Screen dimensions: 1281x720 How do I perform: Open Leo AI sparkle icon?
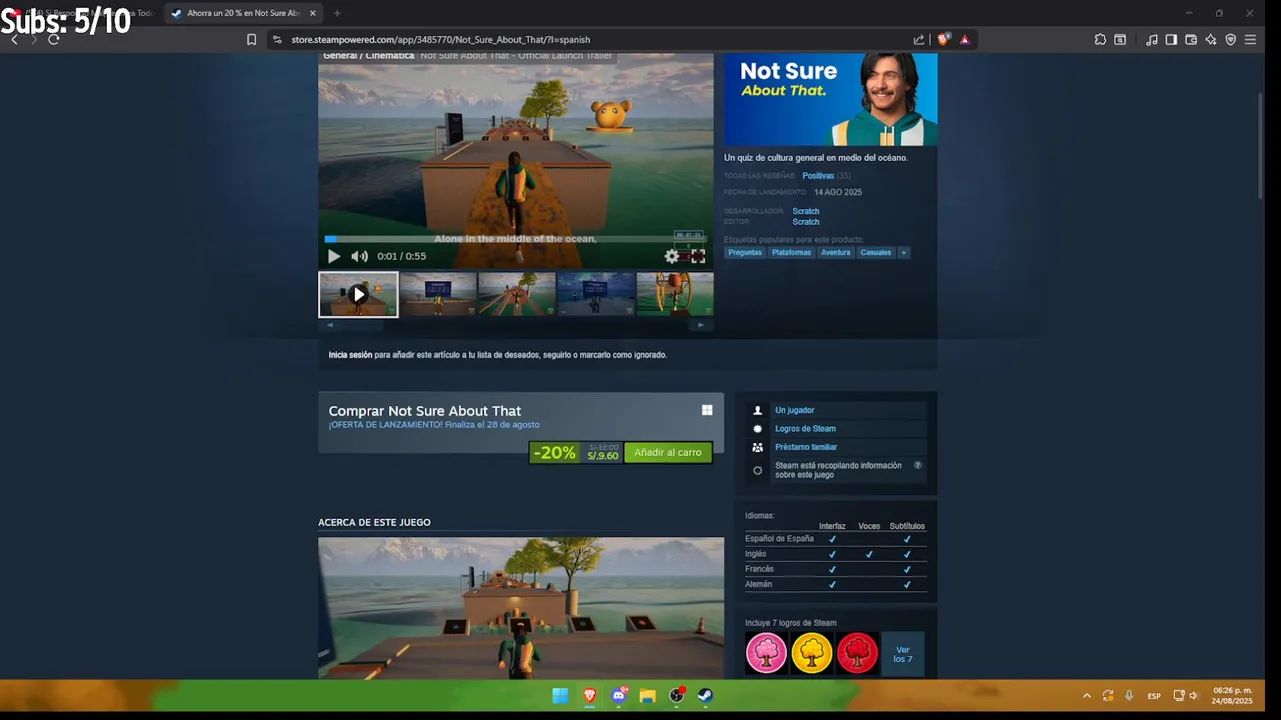pyautogui.click(x=1211, y=40)
